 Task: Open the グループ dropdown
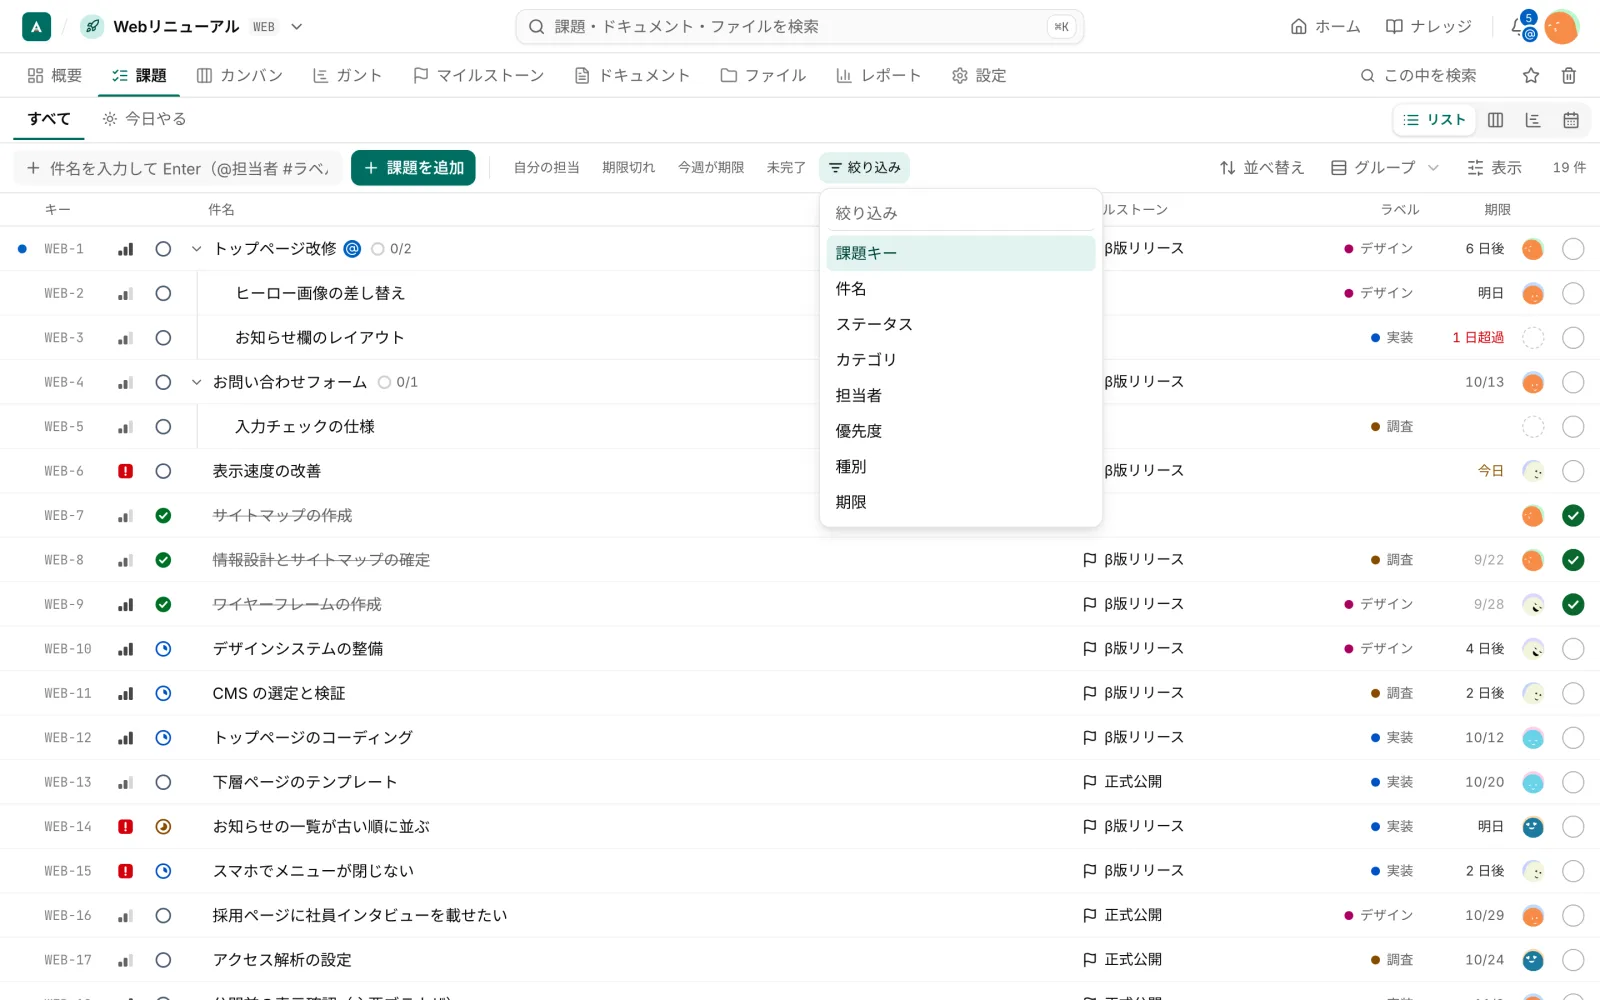(1384, 168)
